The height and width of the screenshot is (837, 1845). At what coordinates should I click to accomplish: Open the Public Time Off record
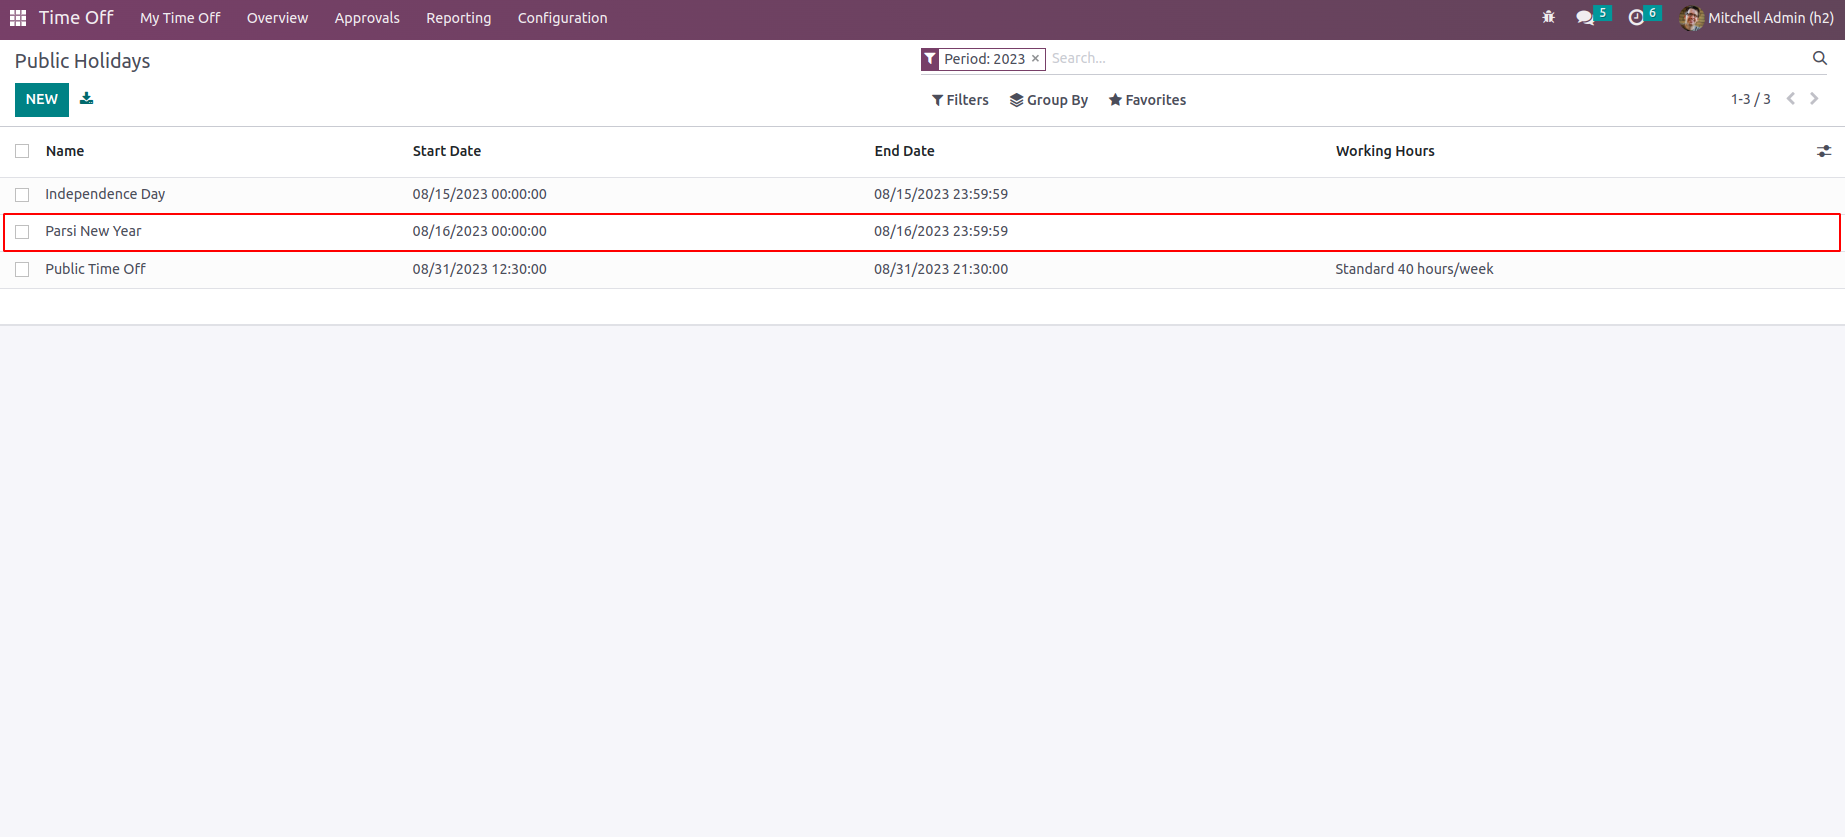[95, 269]
